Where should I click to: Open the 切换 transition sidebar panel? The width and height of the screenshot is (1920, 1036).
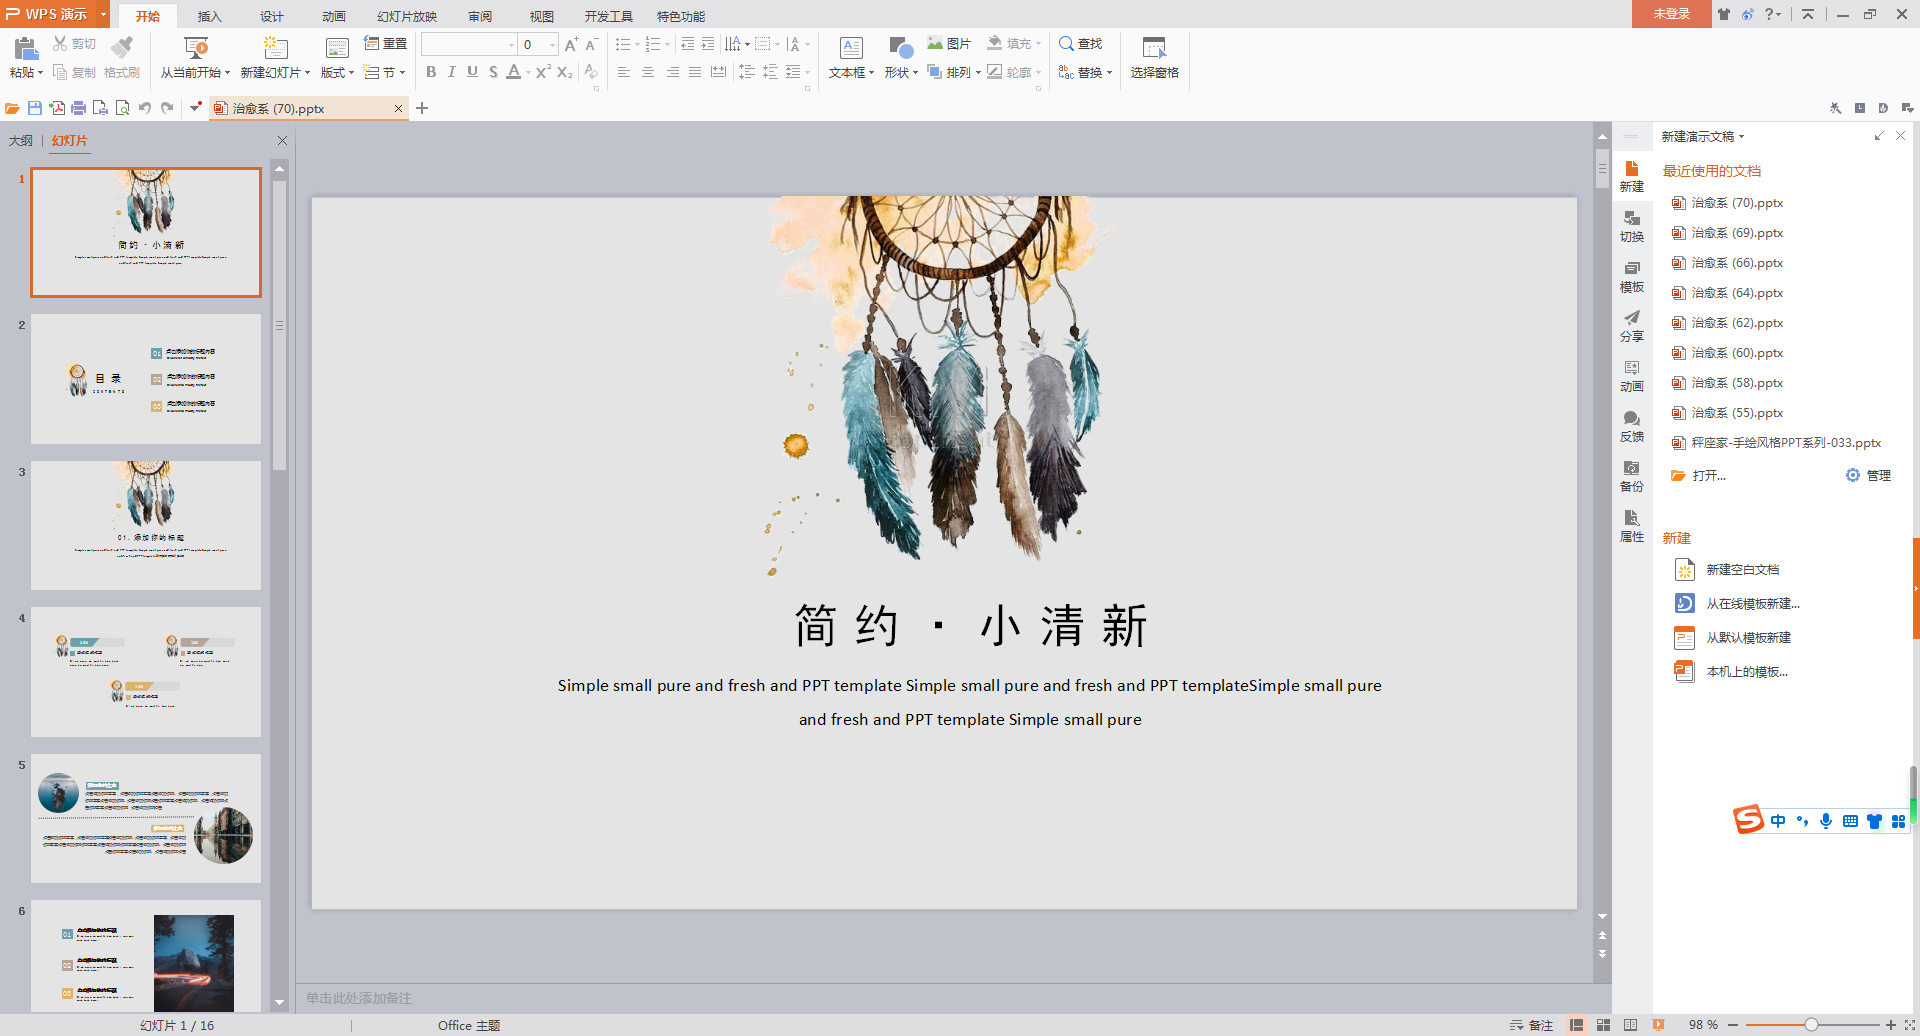1632,227
